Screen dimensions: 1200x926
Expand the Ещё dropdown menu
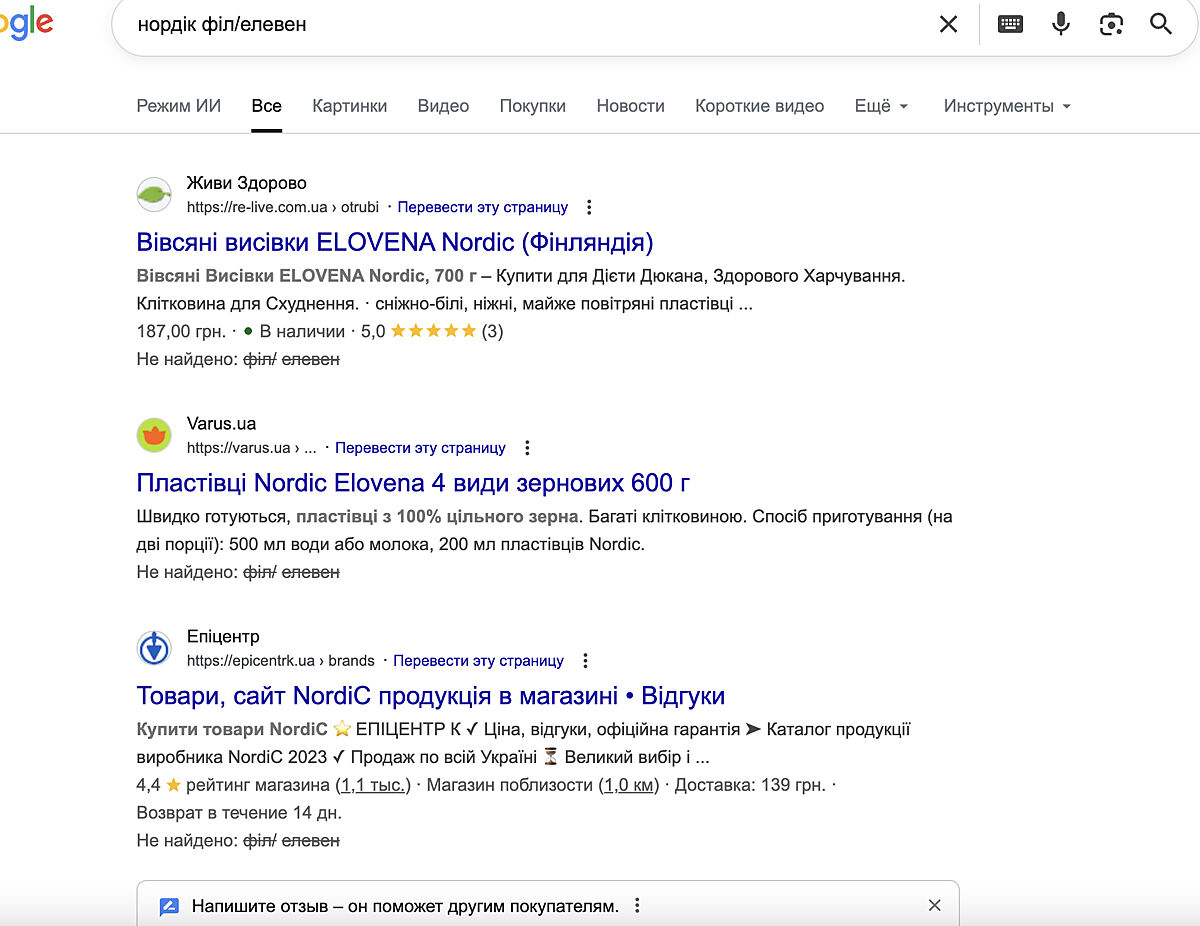coord(881,106)
